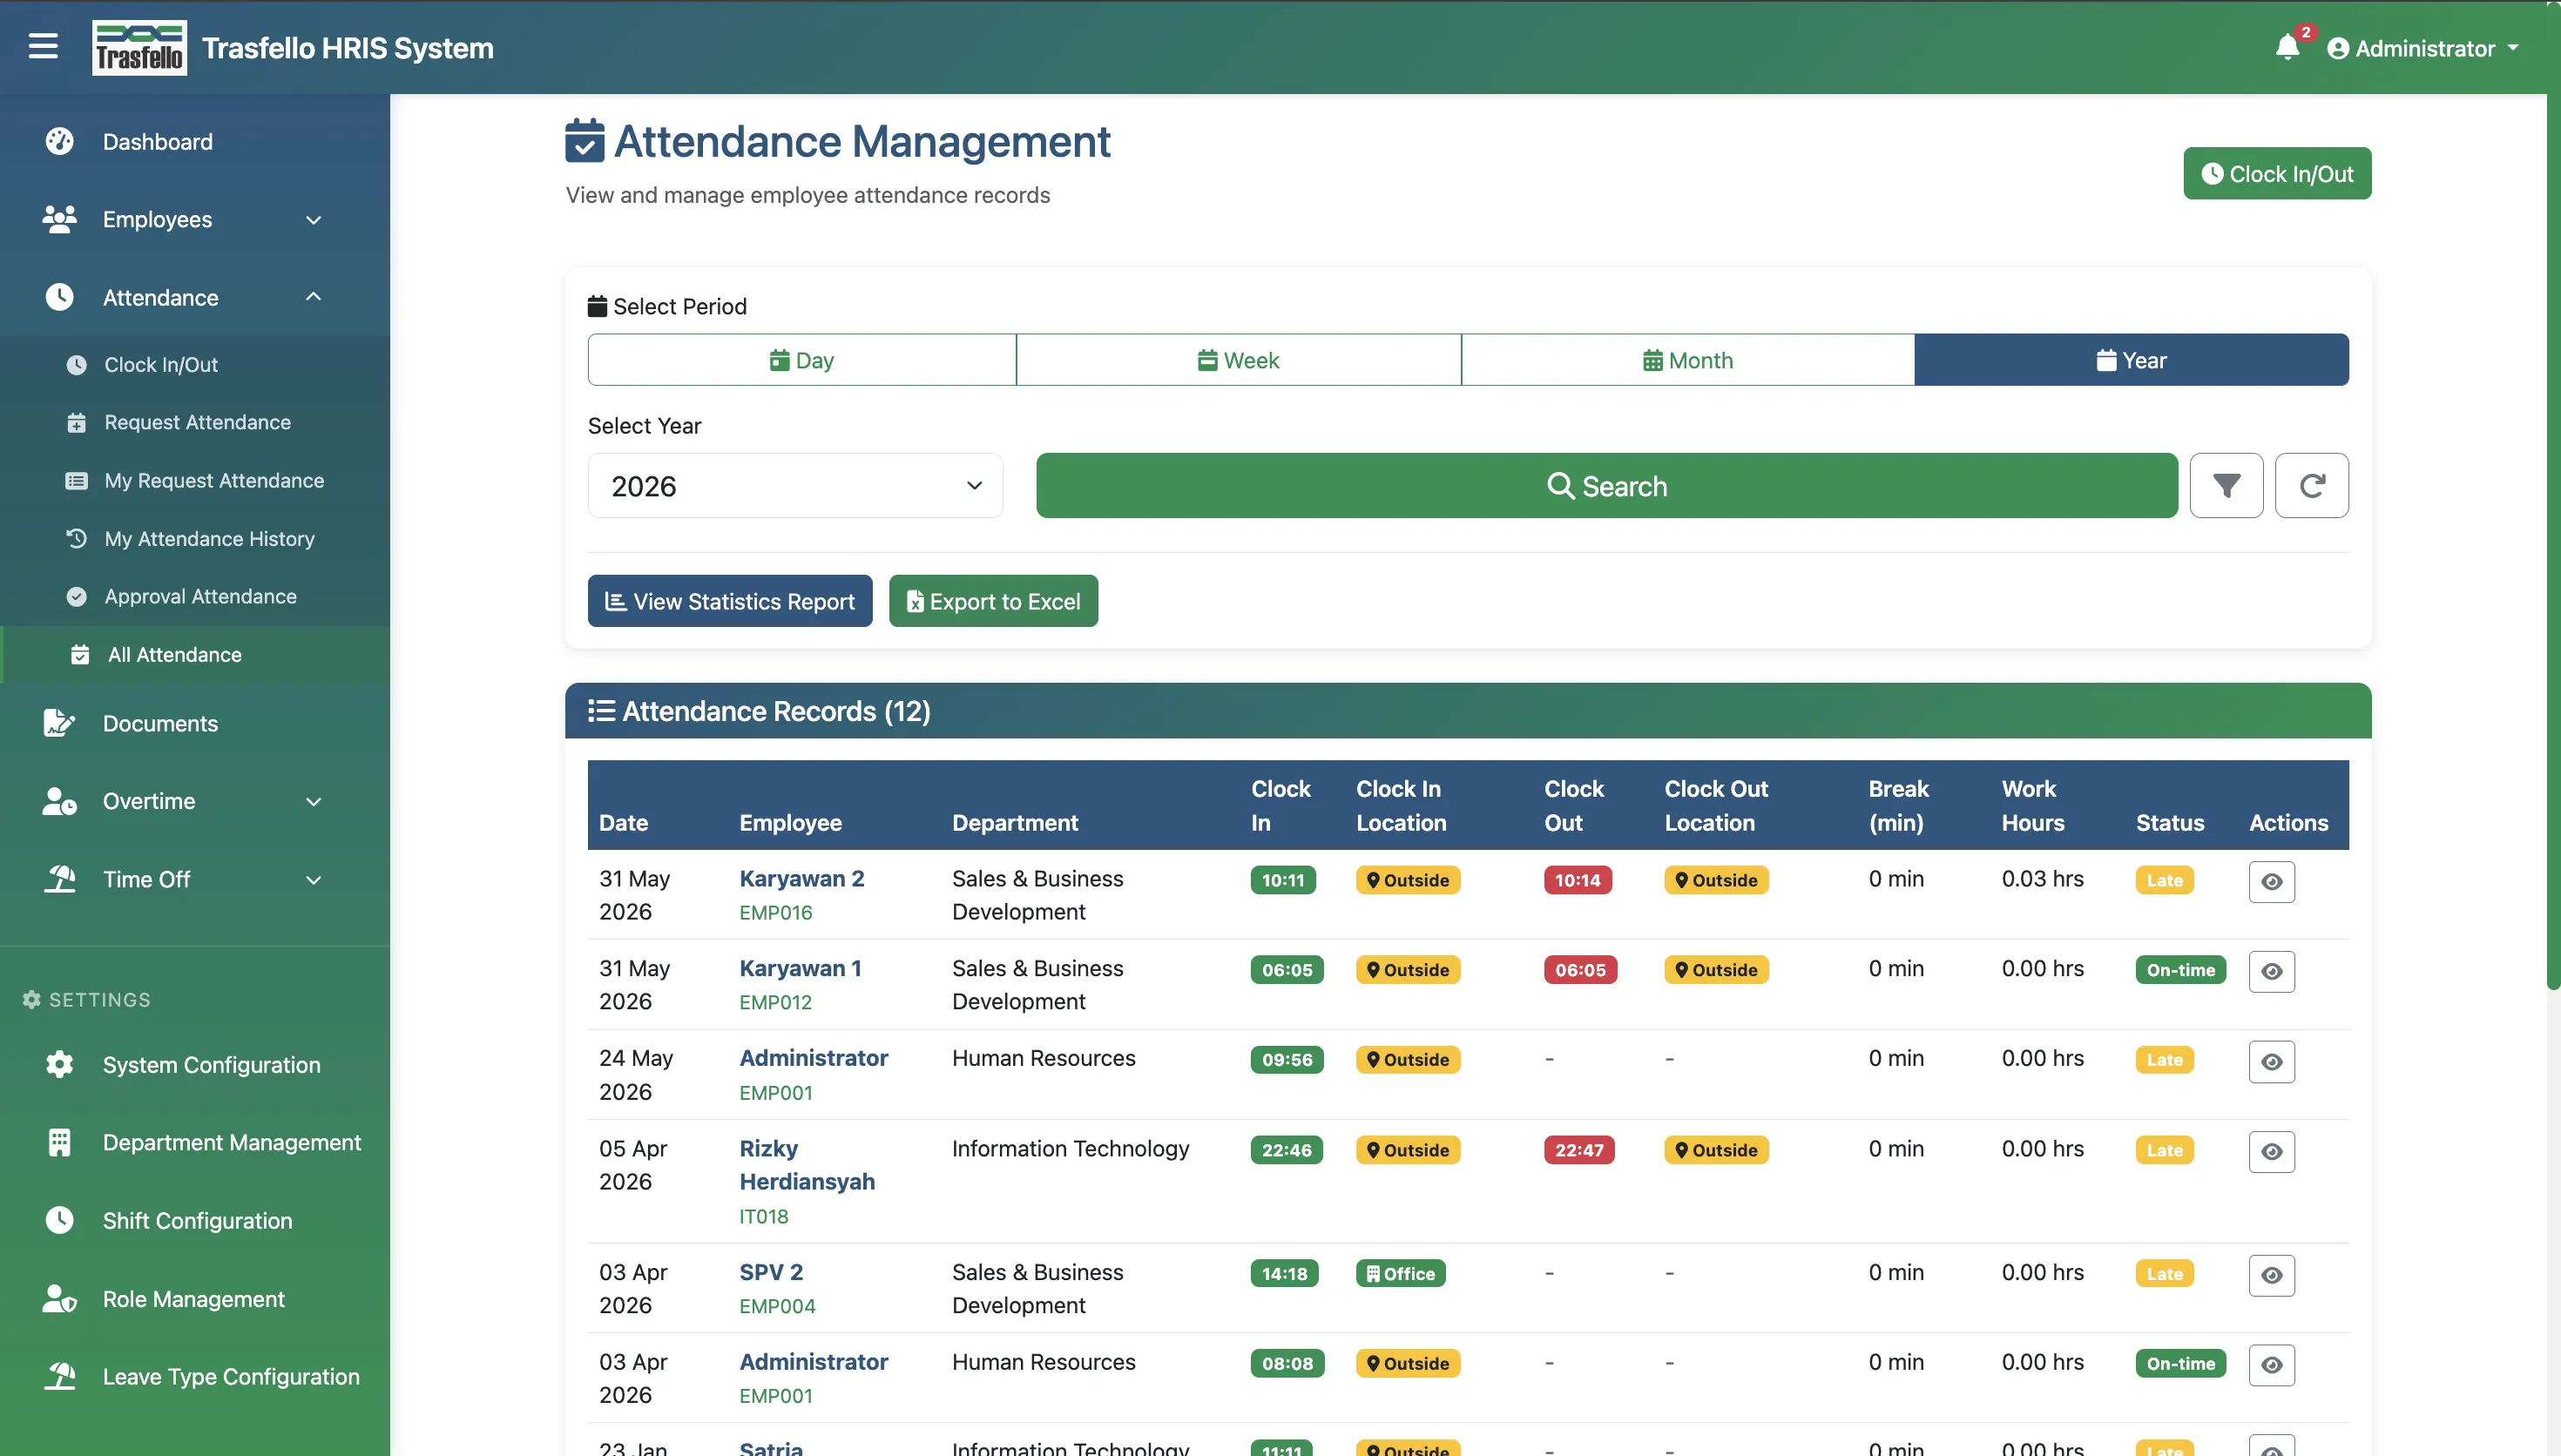
Task: Open Karyawan 1 employee link
Action: [801, 969]
